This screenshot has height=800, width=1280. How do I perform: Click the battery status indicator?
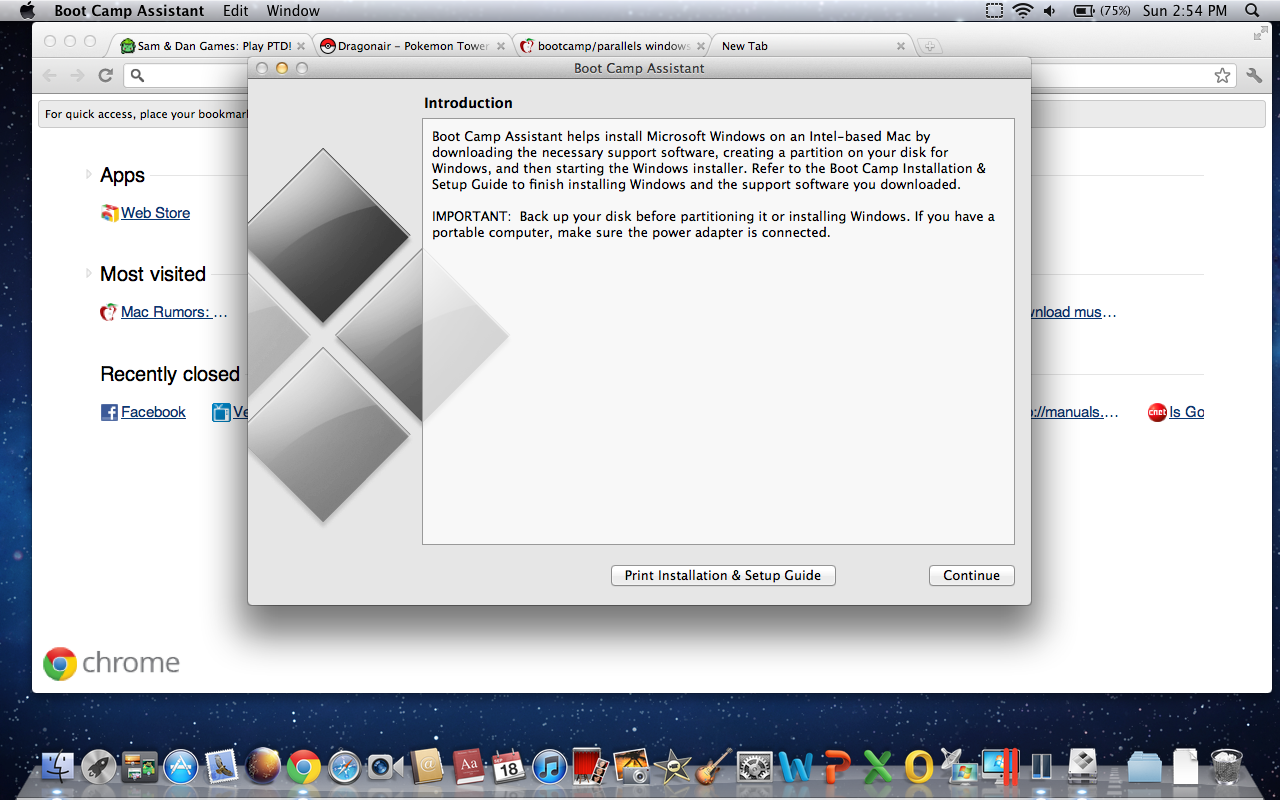(x=1101, y=11)
